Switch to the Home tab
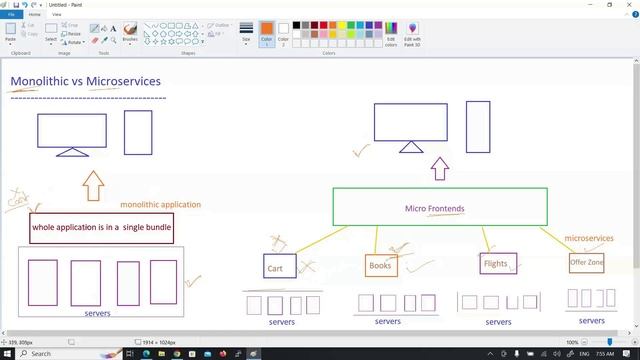 point(34,14)
